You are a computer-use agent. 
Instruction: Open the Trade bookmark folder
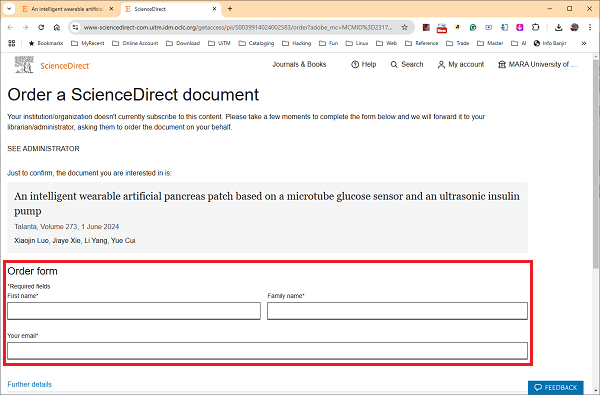tap(458, 43)
